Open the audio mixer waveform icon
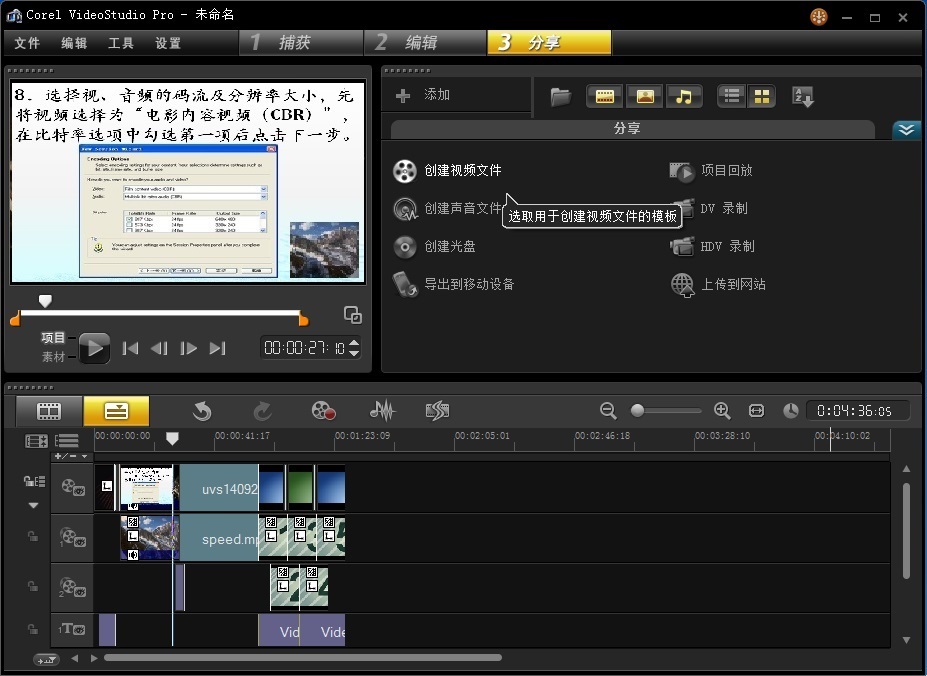Viewport: 927px width, 676px height. point(382,410)
